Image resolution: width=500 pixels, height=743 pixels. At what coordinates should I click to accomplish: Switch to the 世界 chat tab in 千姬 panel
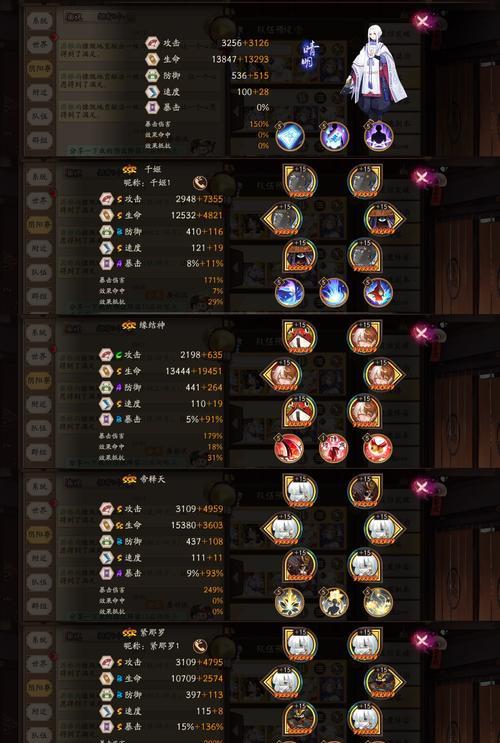coord(39,200)
